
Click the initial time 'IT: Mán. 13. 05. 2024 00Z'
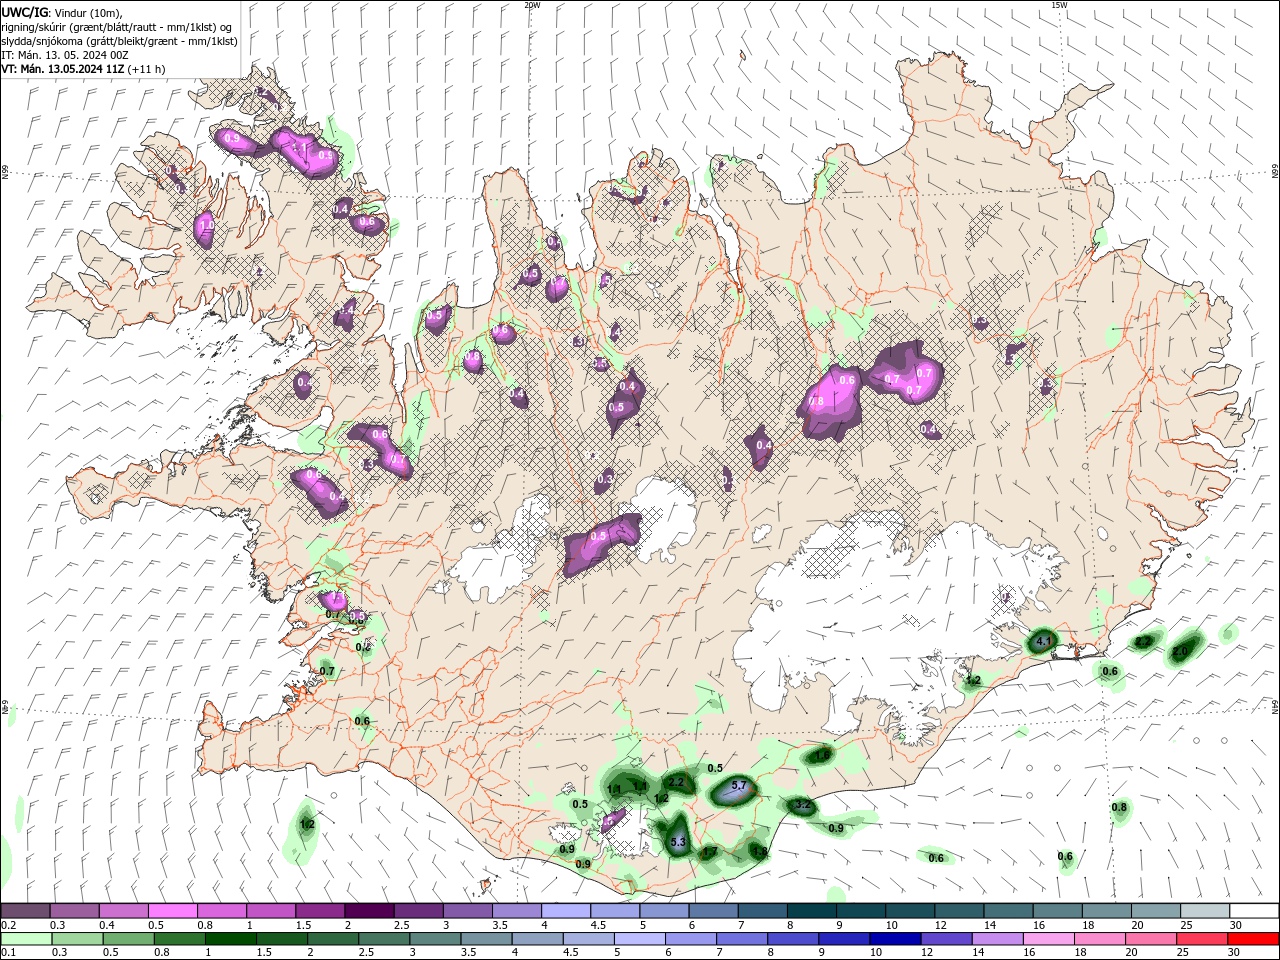point(64,55)
